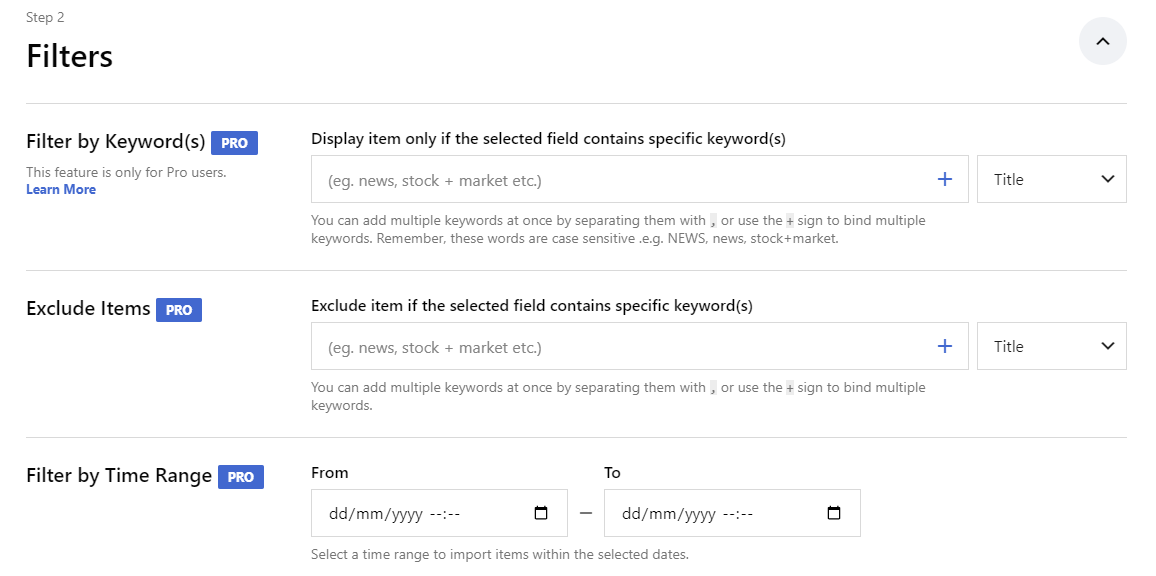
Task: Click the PRO badge next to Filter by Keyword(s)
Action: 234,142
